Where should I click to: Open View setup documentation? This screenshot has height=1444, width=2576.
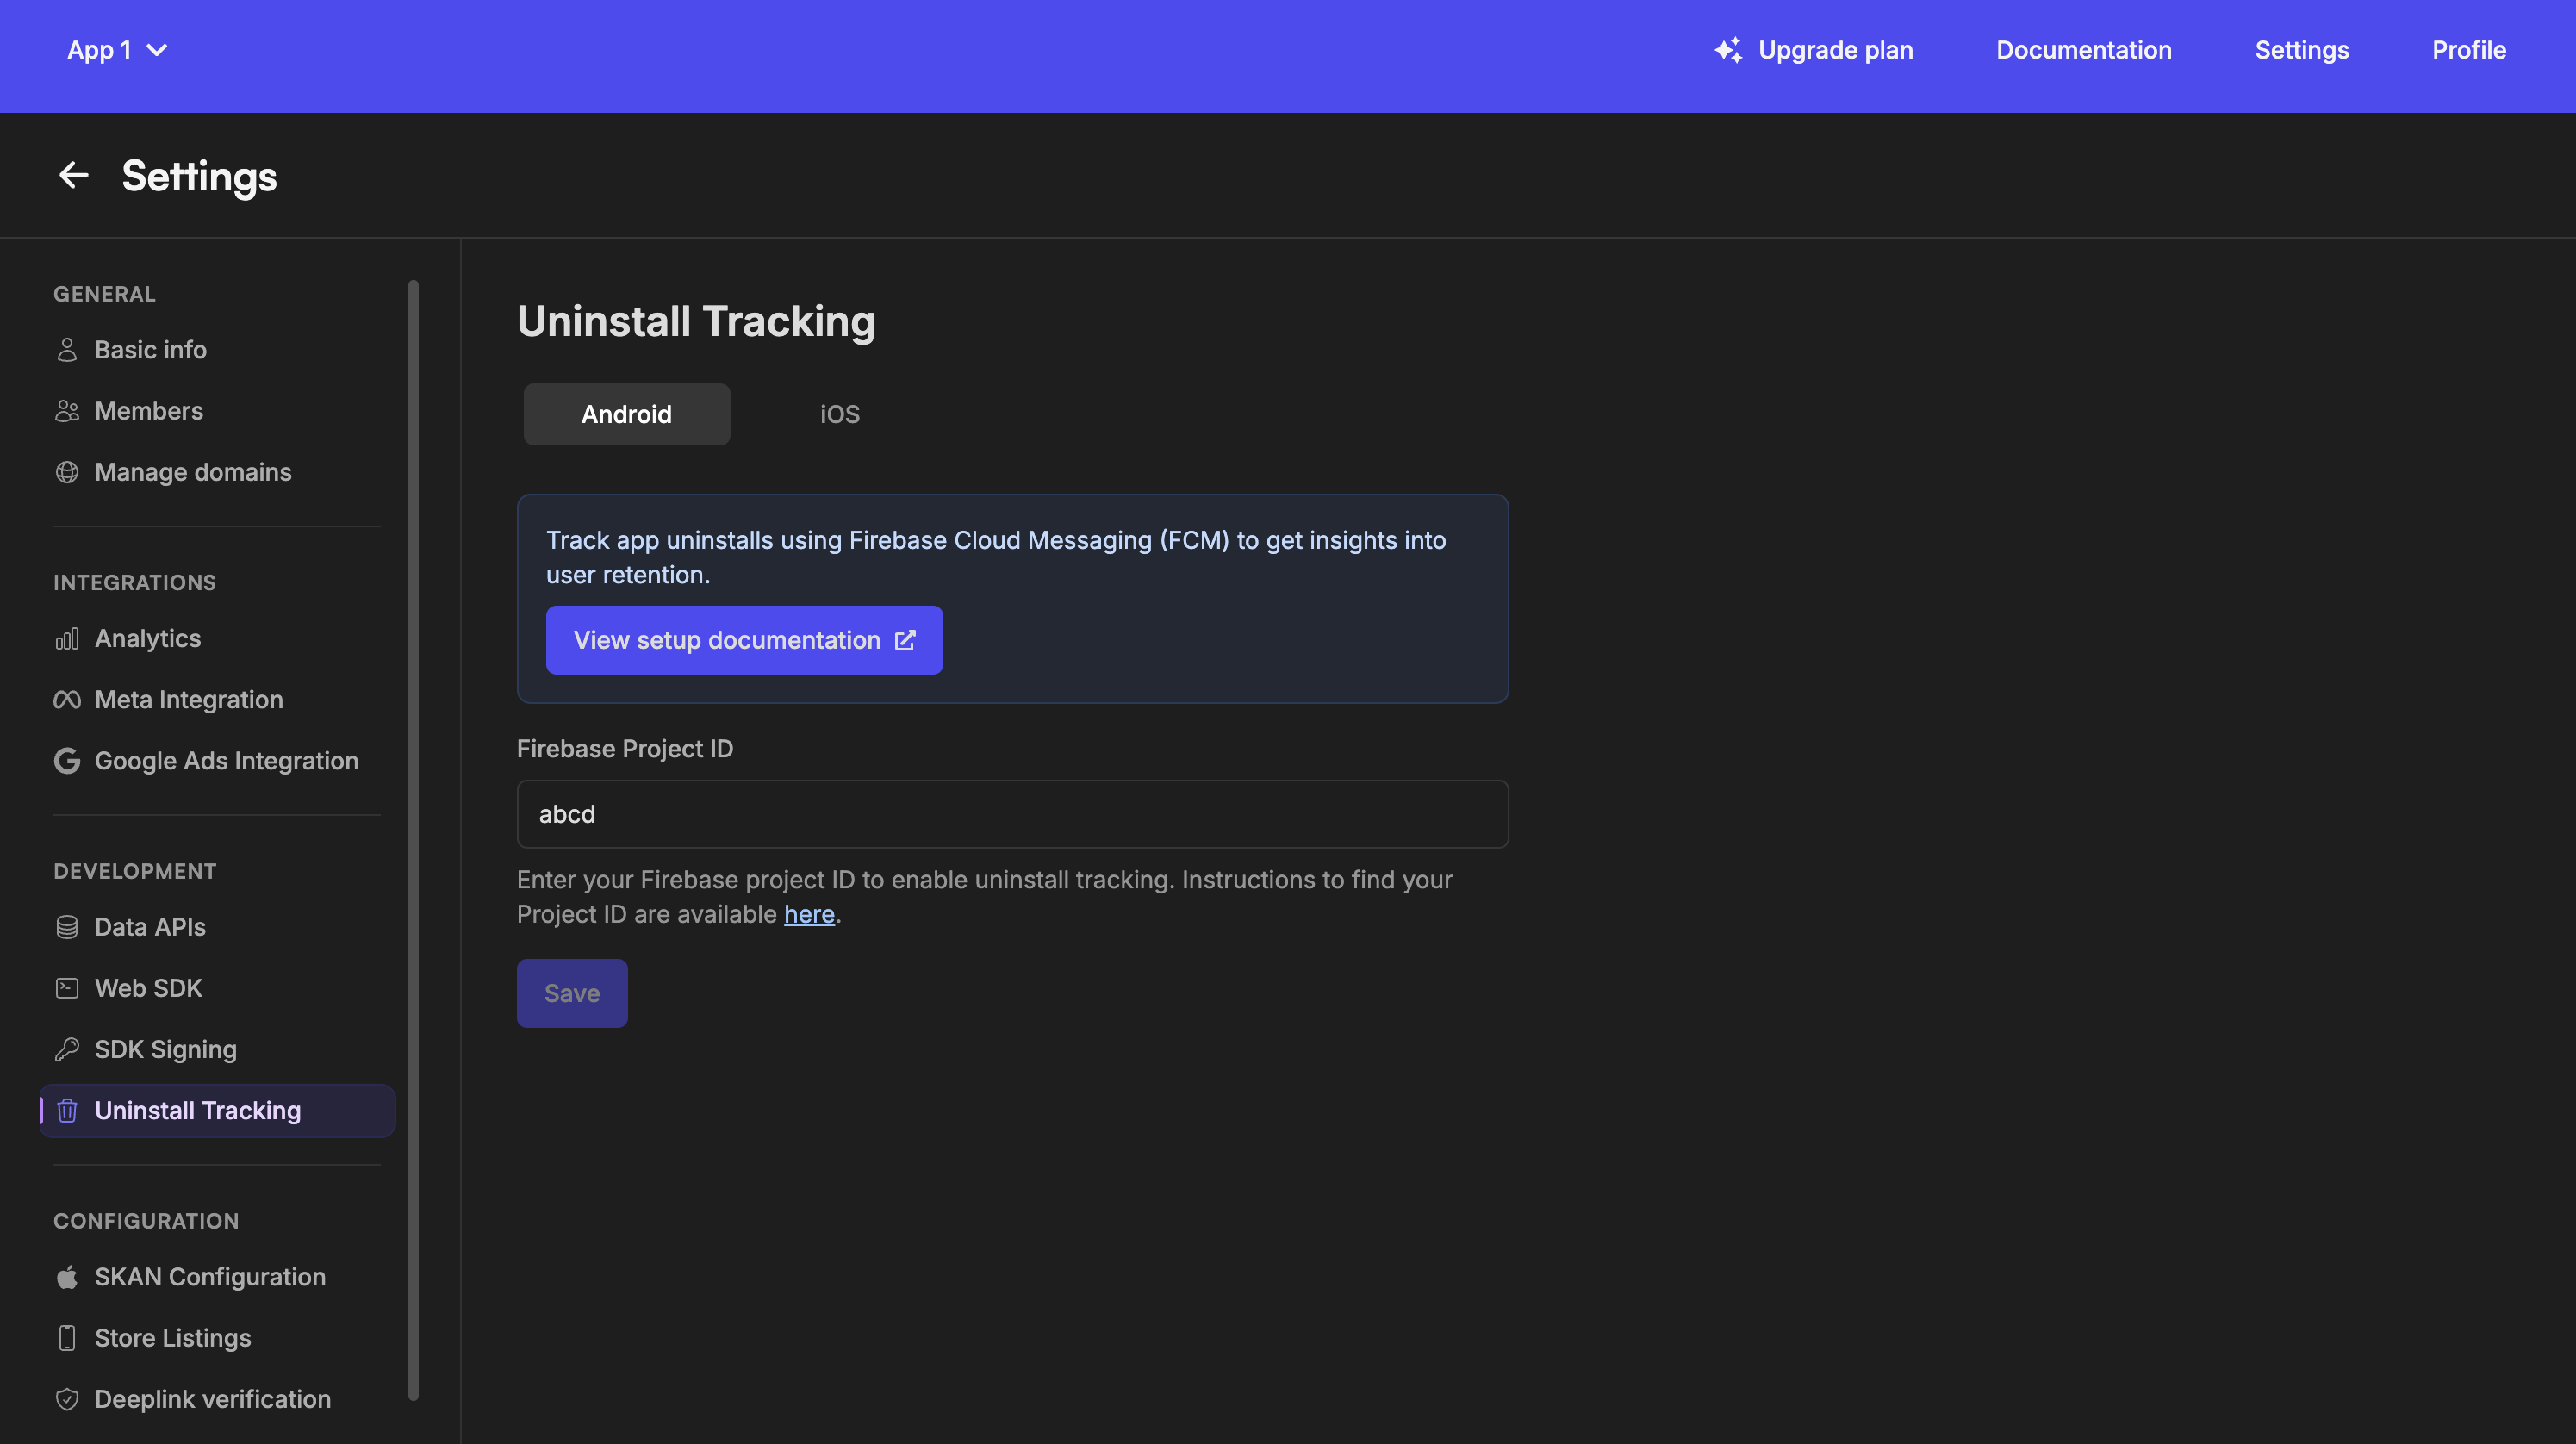(744, 640)
